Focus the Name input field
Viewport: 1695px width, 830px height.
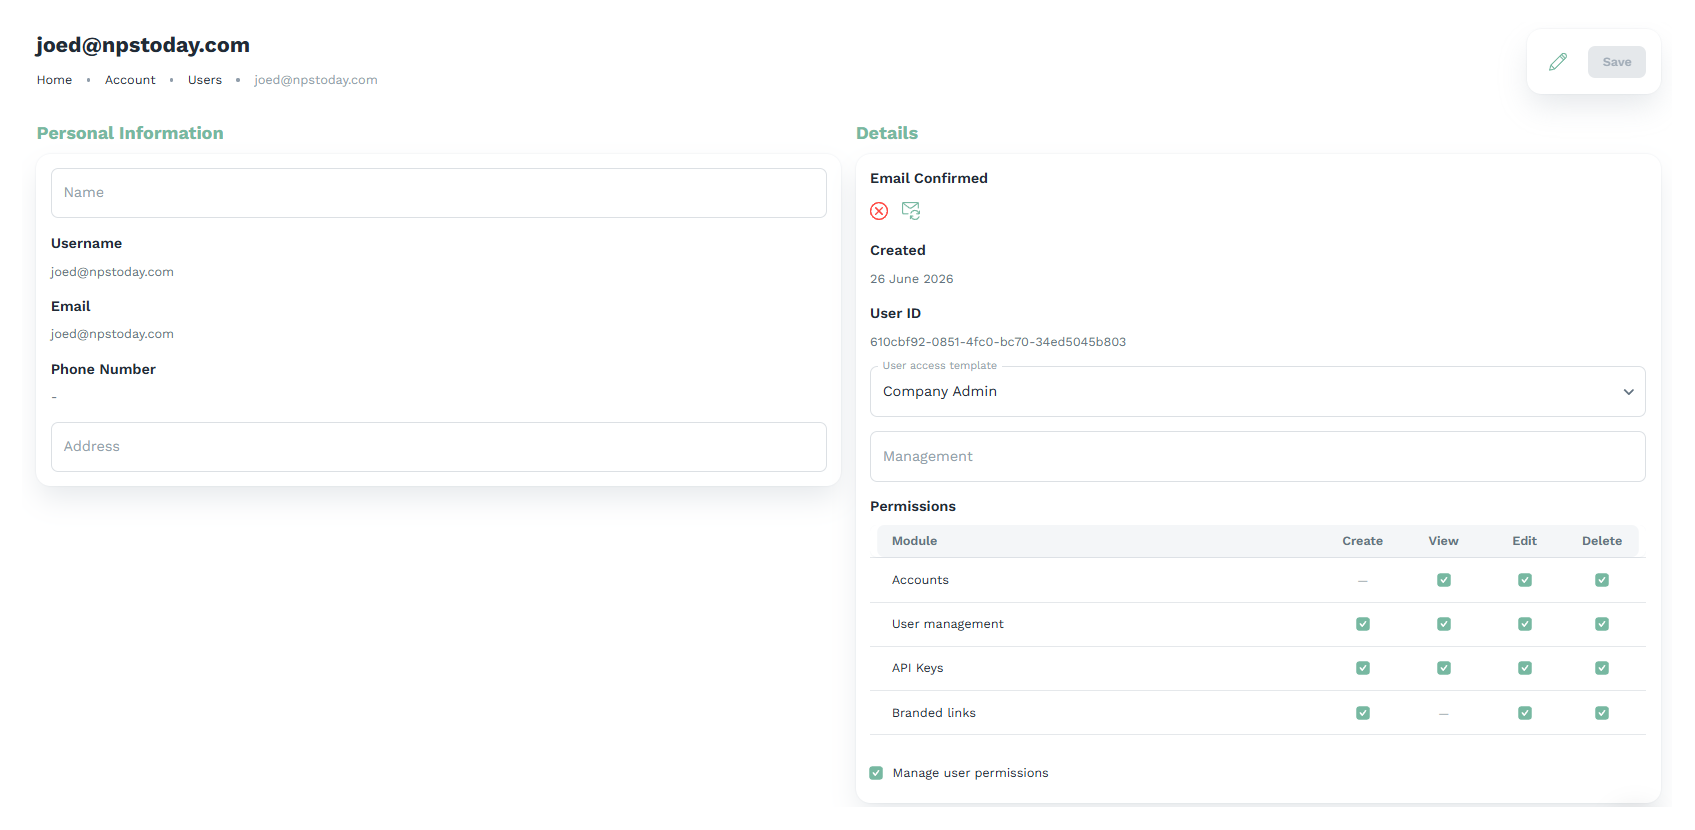(x=438, y=193)
